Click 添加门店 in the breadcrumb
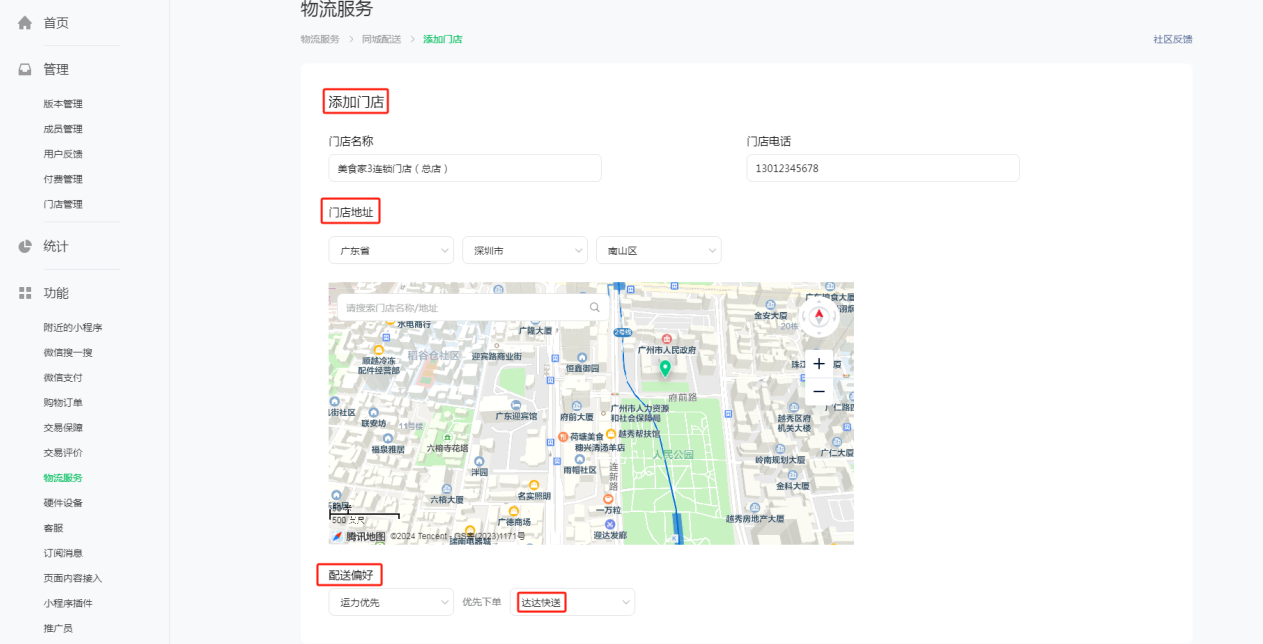This screenshot has height=644, width=1263. click(442, 39)
